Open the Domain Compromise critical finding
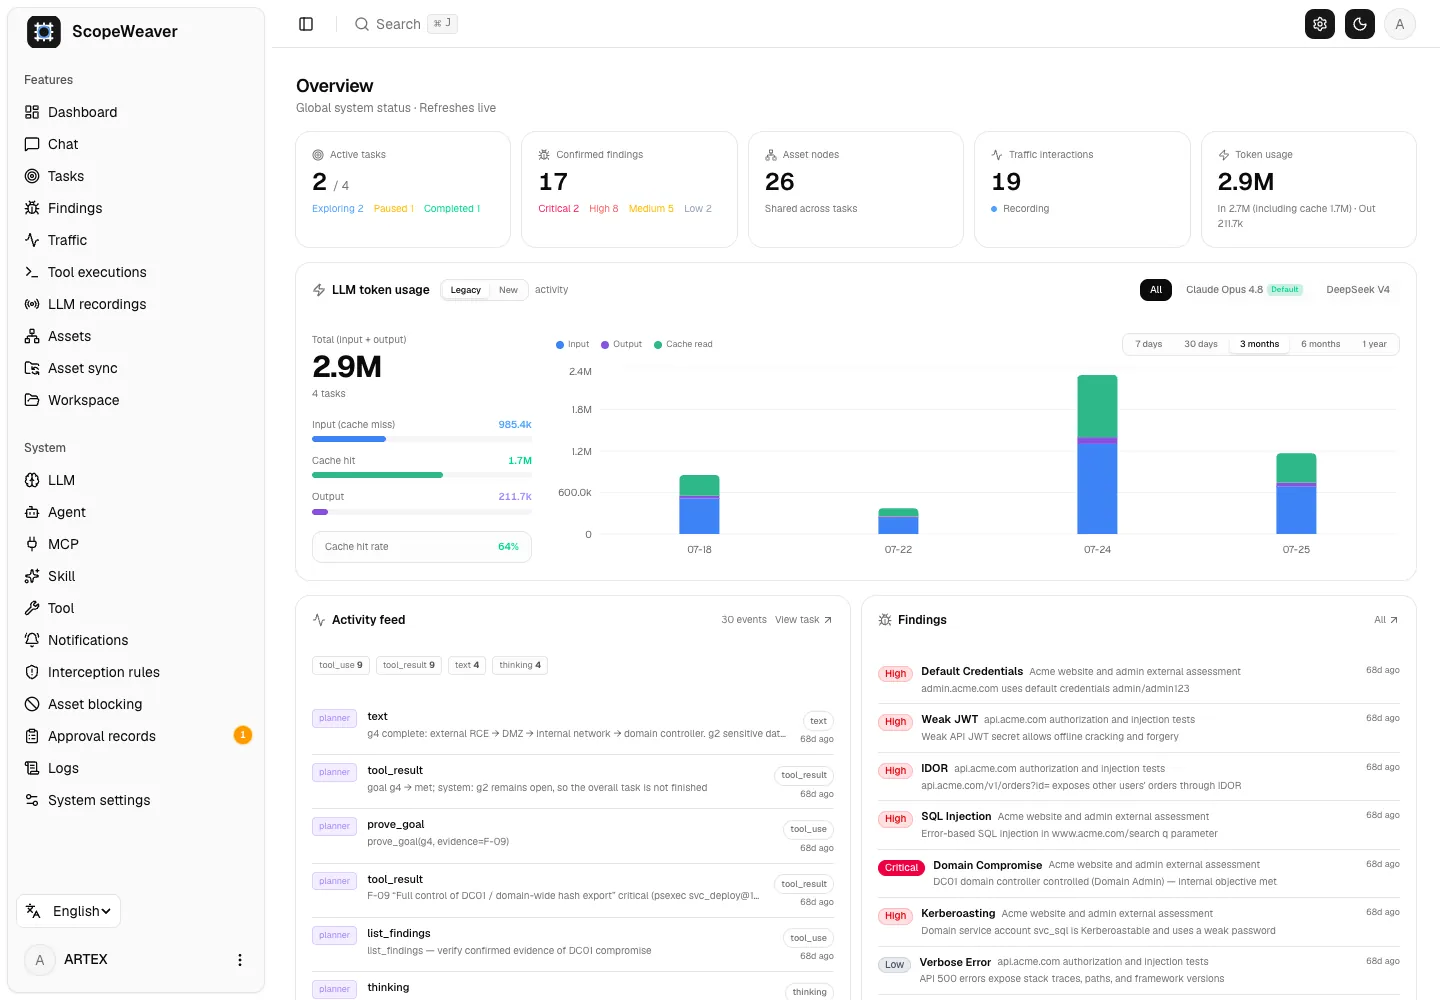 click(x=1138, y=873)
